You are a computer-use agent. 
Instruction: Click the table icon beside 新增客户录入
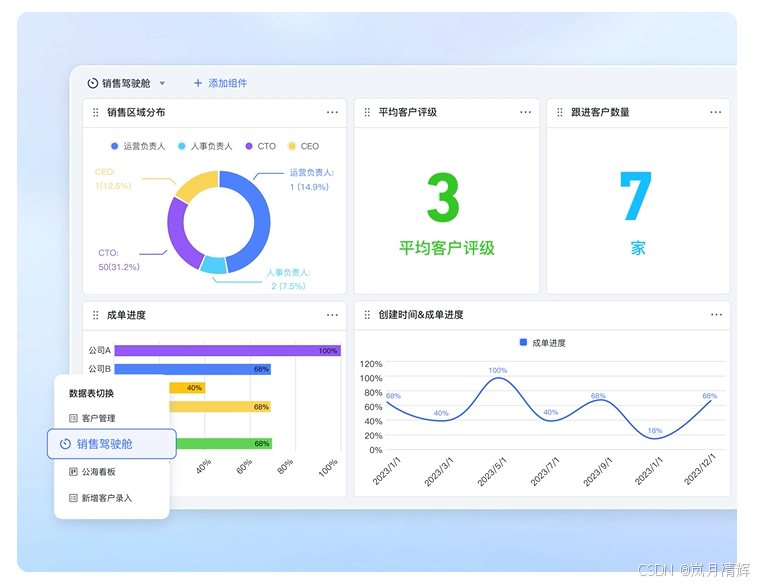point(73,498)
